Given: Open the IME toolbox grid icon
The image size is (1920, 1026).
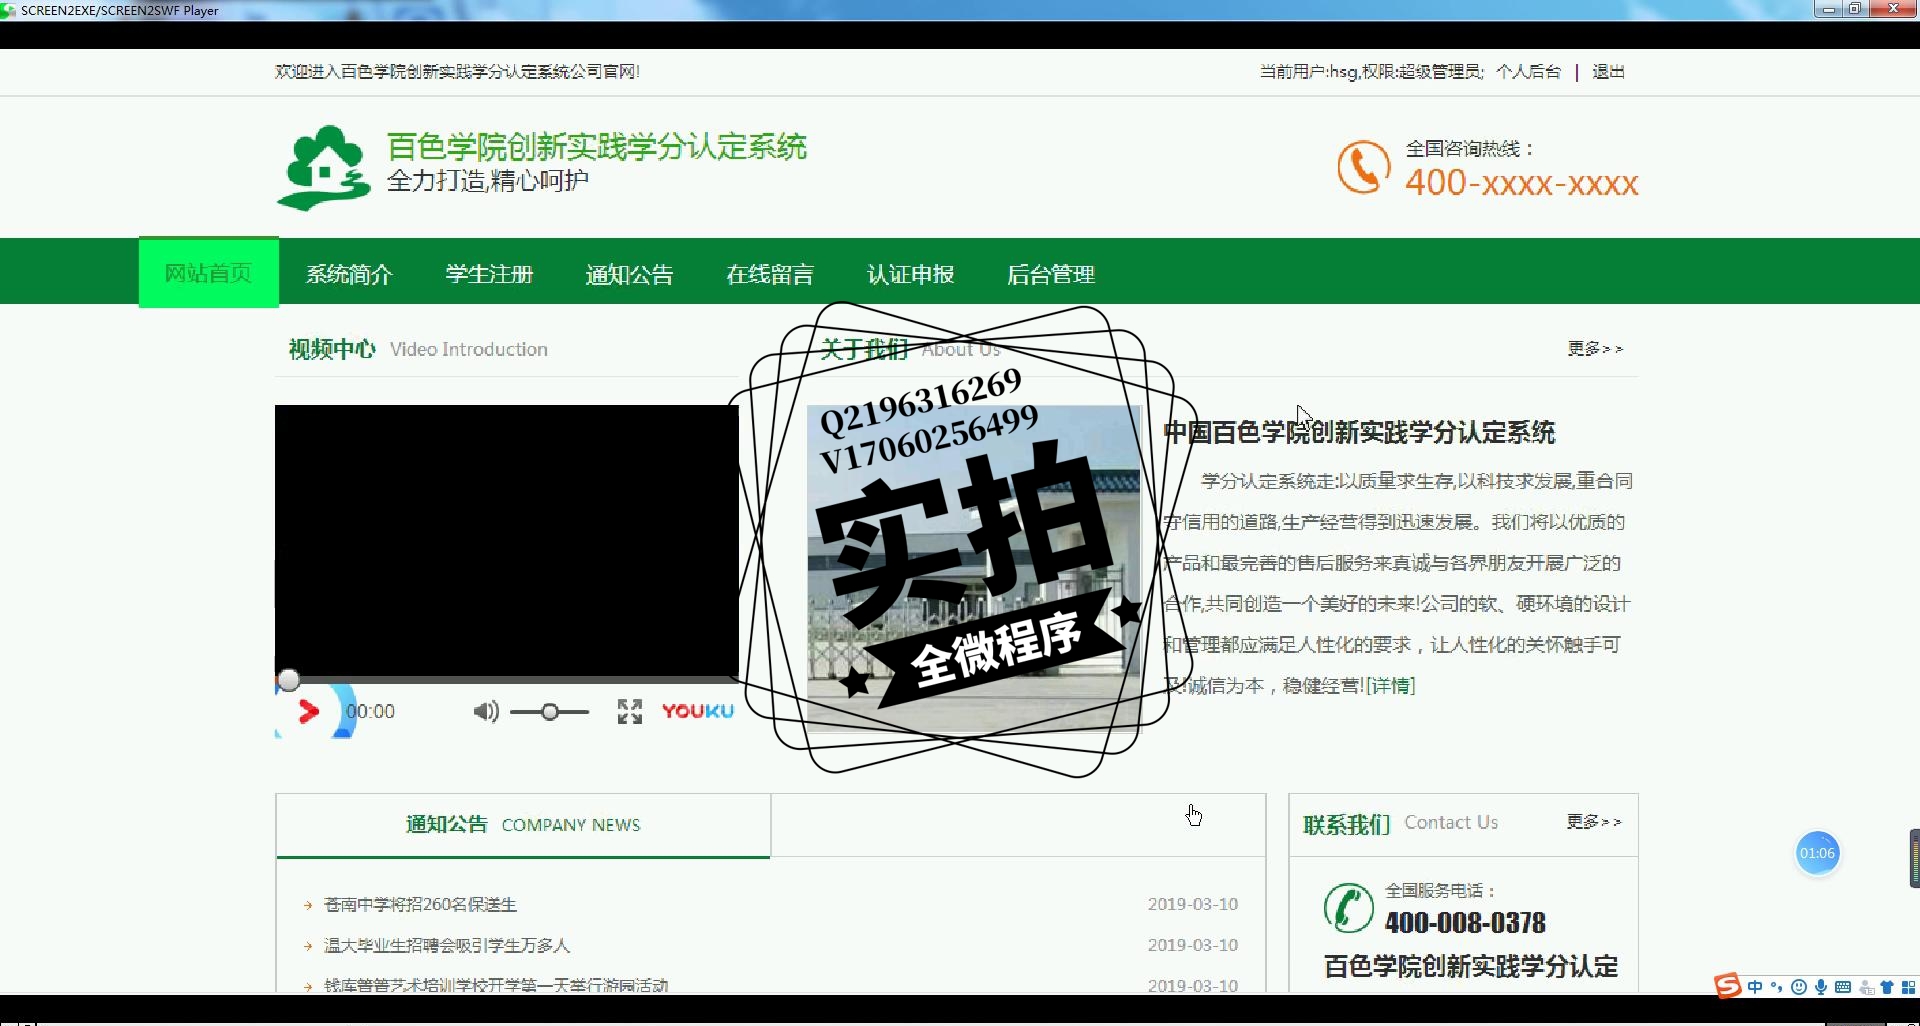Looking at the screenshot, I should click(1908, 987).
